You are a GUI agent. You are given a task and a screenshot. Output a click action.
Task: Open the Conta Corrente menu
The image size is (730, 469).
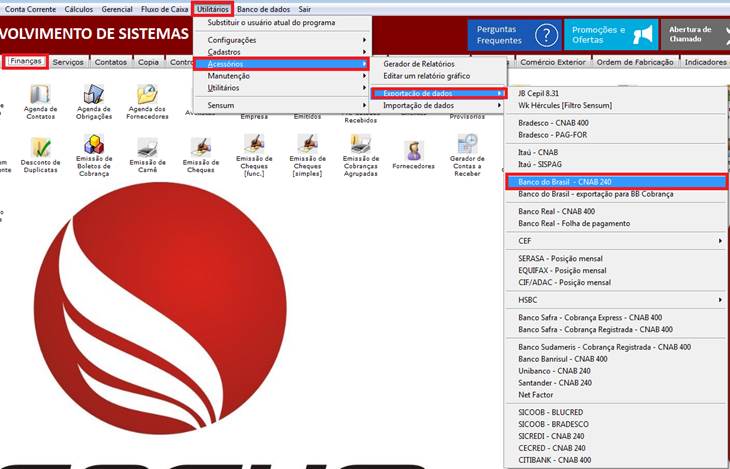(x=30, y=9)
